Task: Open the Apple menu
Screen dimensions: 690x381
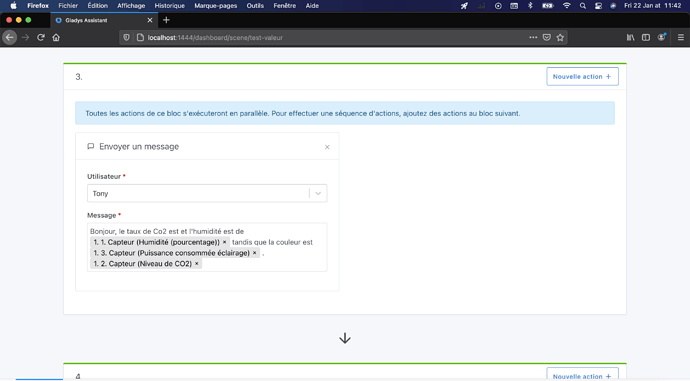Action: (x=13, y=6)
